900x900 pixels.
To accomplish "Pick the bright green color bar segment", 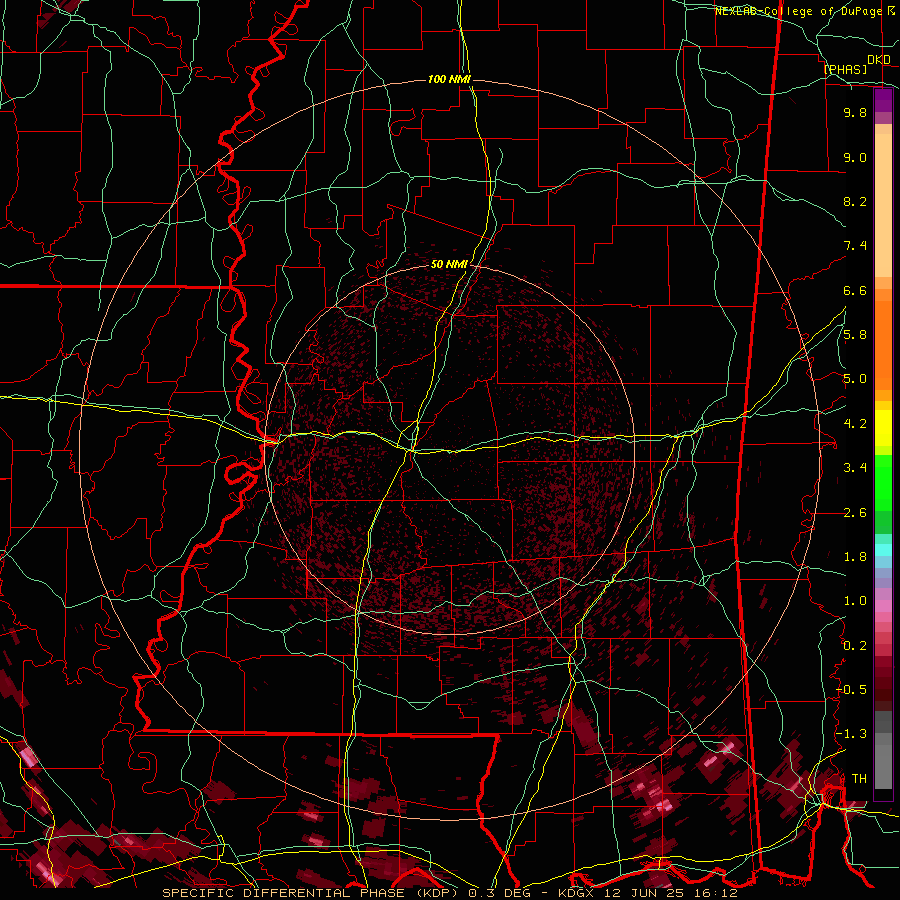I will [883, 483].
